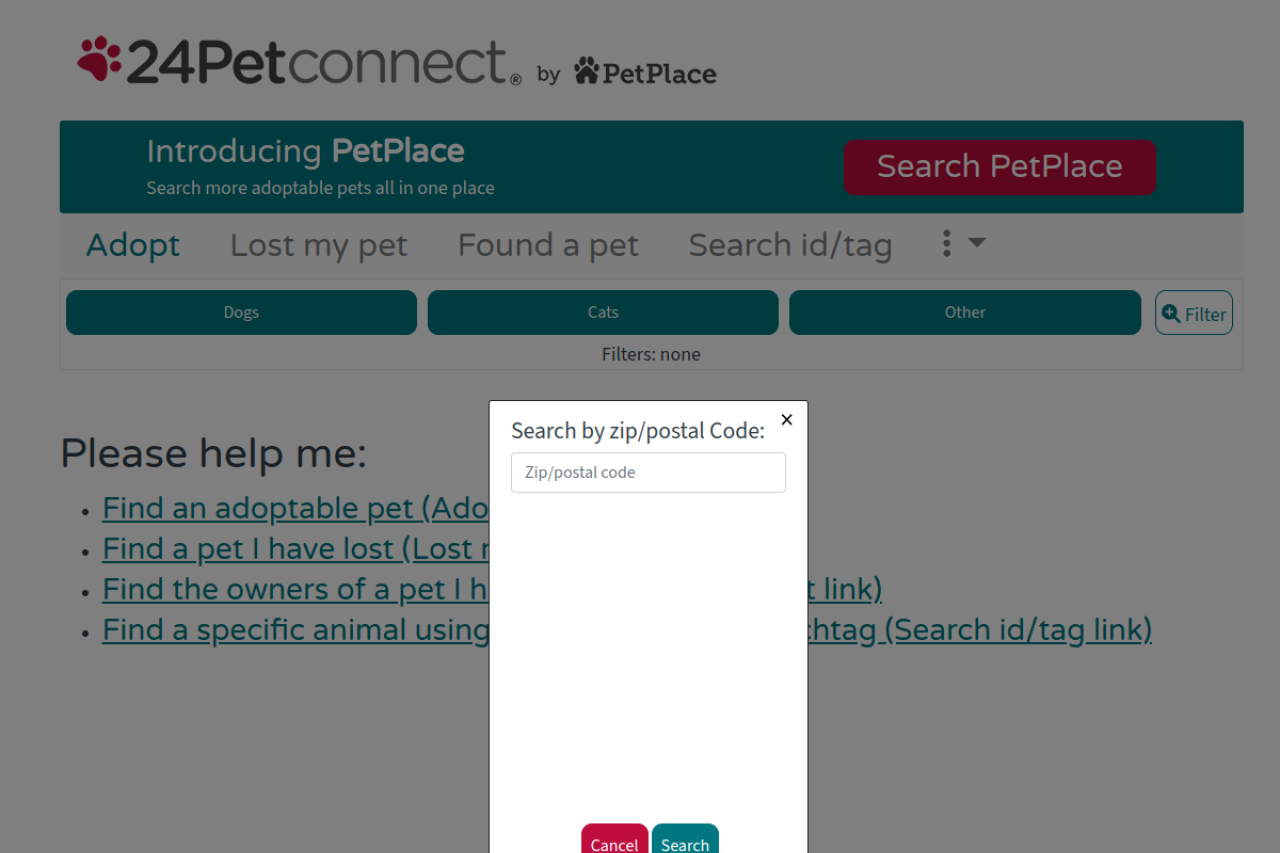Open the Find a specific animal link
The image size is (1280, 853).
(295, 630)
